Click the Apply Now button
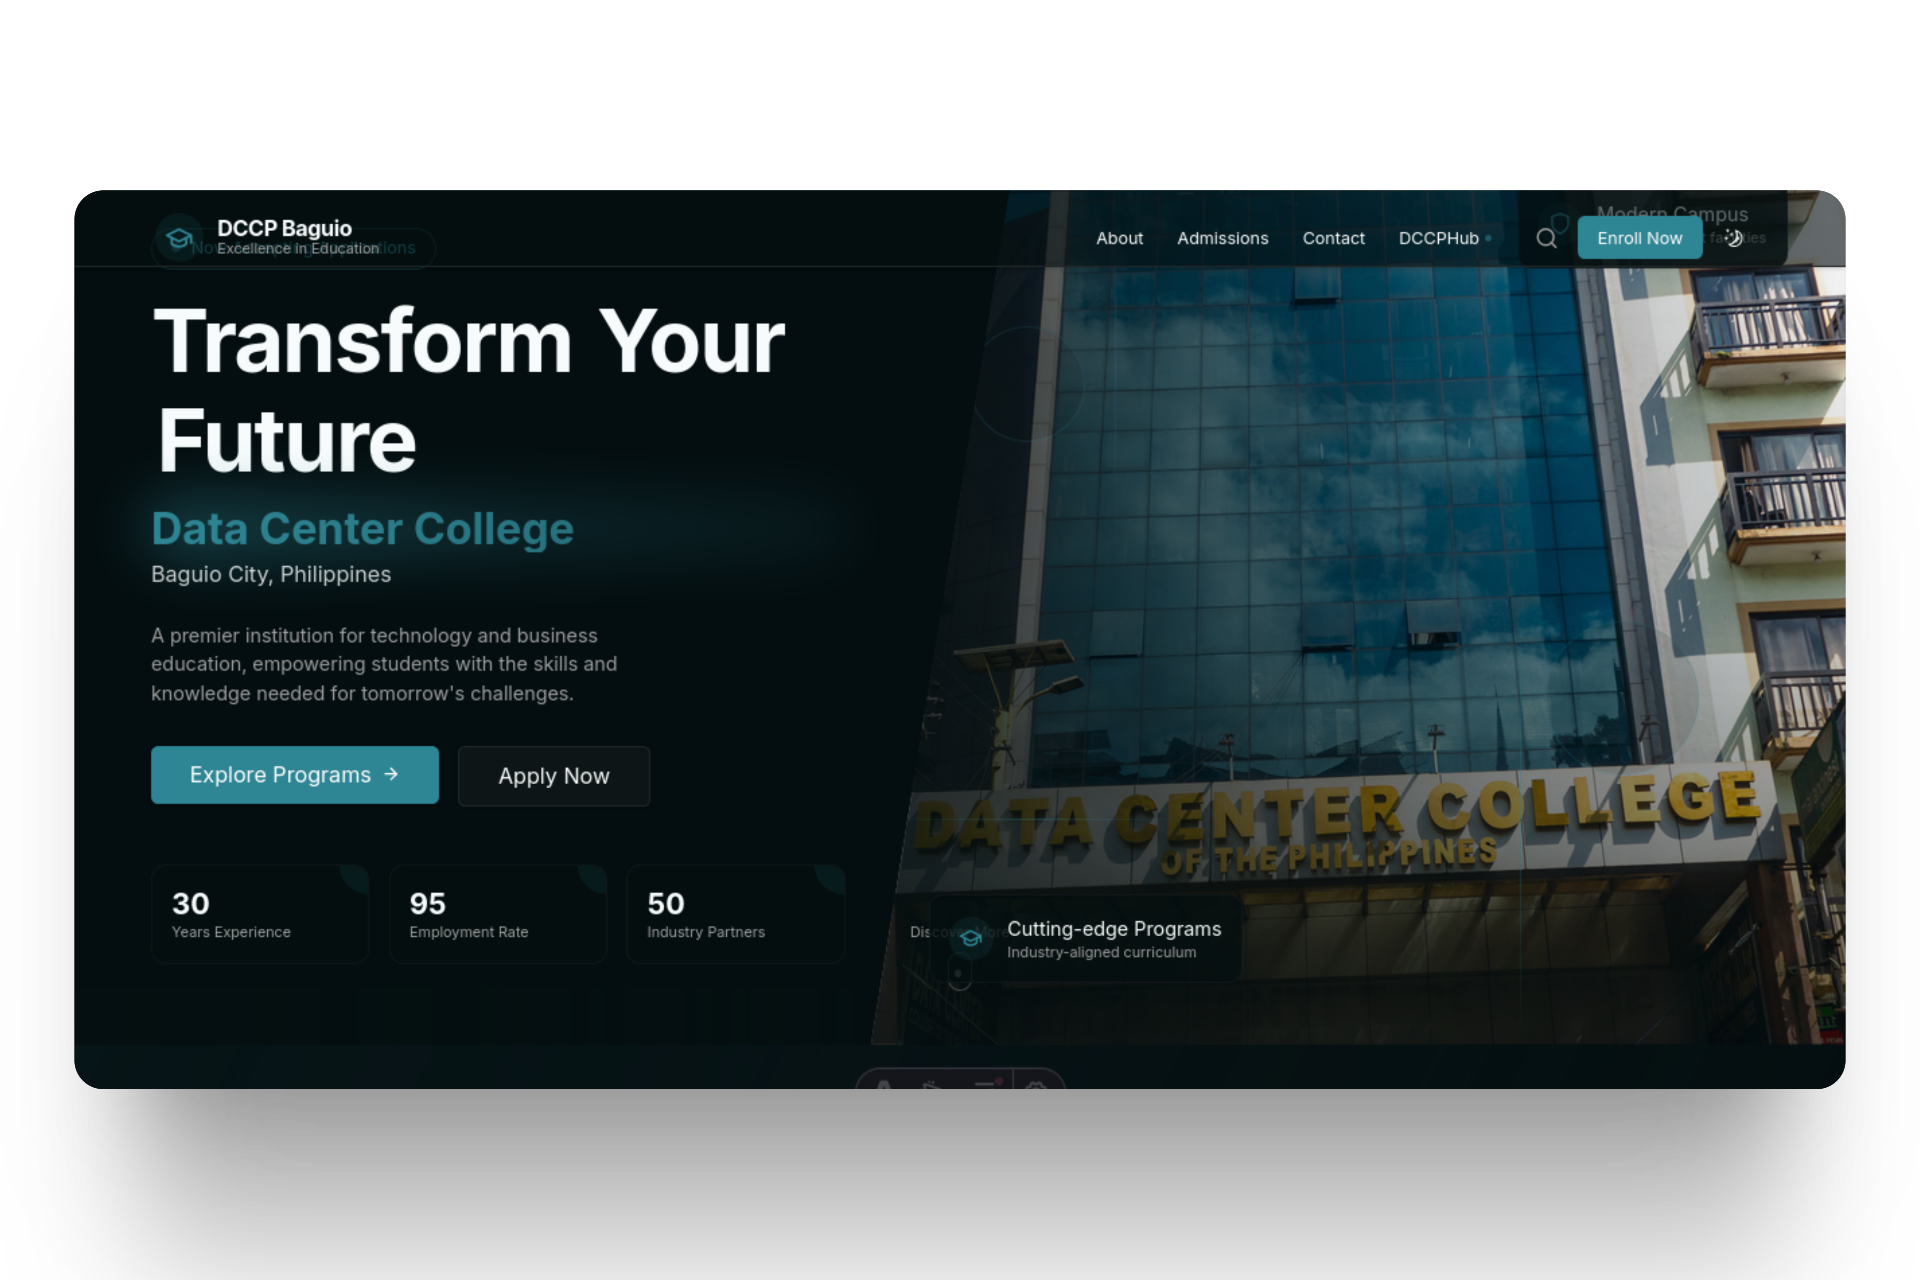 point(553,776)
